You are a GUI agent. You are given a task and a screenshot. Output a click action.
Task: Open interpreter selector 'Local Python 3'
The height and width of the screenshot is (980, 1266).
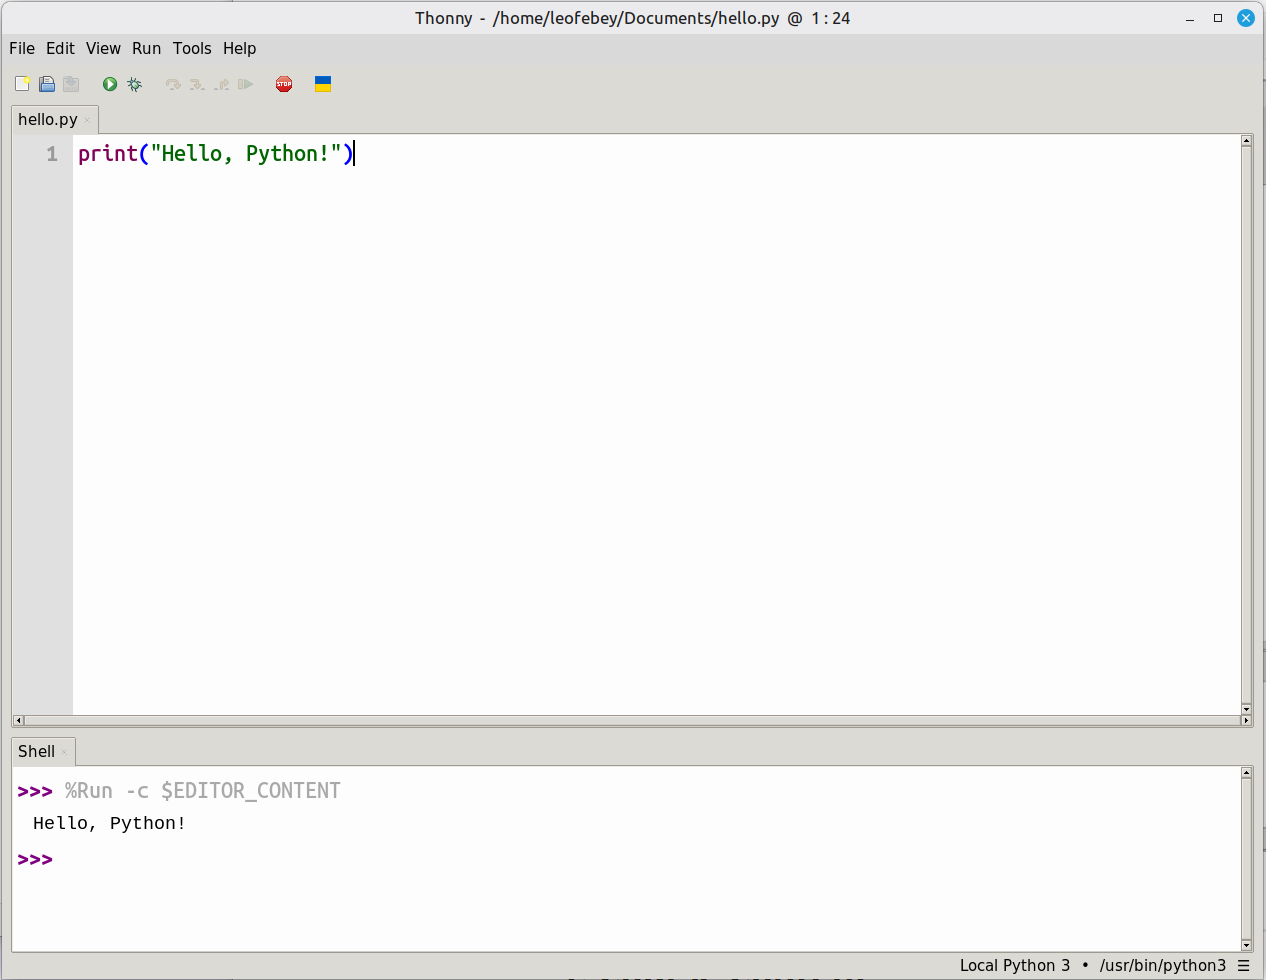tap(1014, 965)
